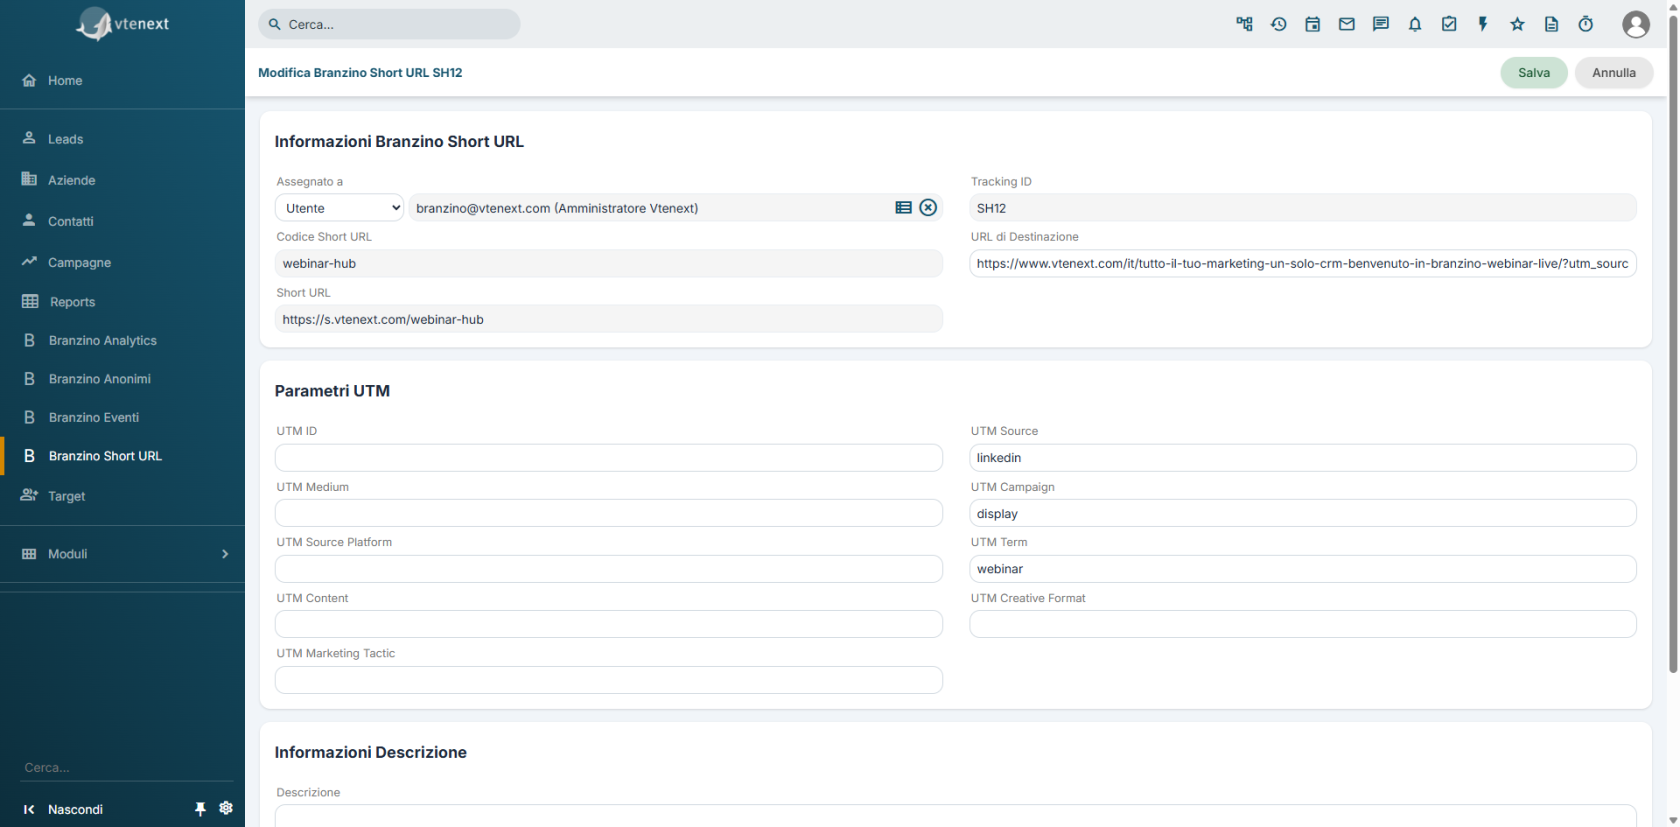Open the Utente assignment dropdown
1680x827 pixels.
(x=339, y=208)
